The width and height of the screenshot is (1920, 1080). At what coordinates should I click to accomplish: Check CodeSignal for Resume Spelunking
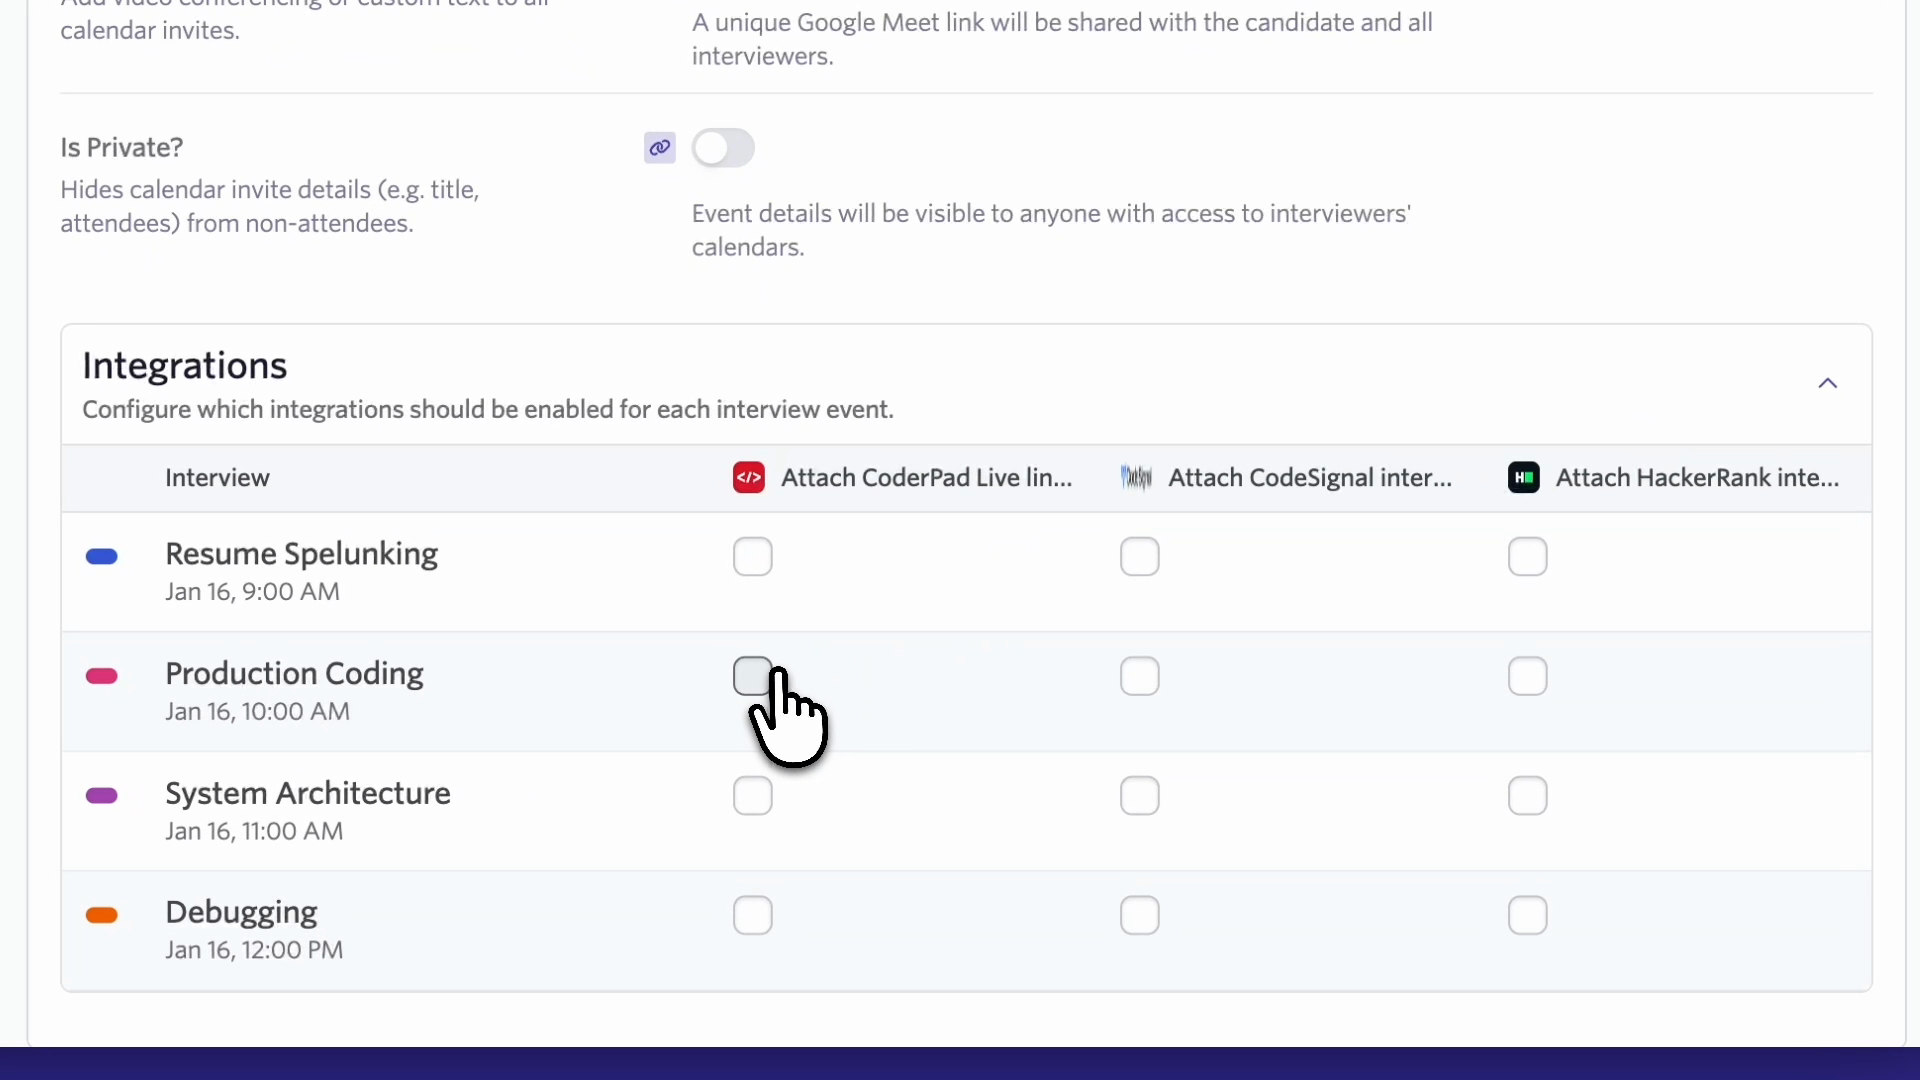coord(1140,557)
